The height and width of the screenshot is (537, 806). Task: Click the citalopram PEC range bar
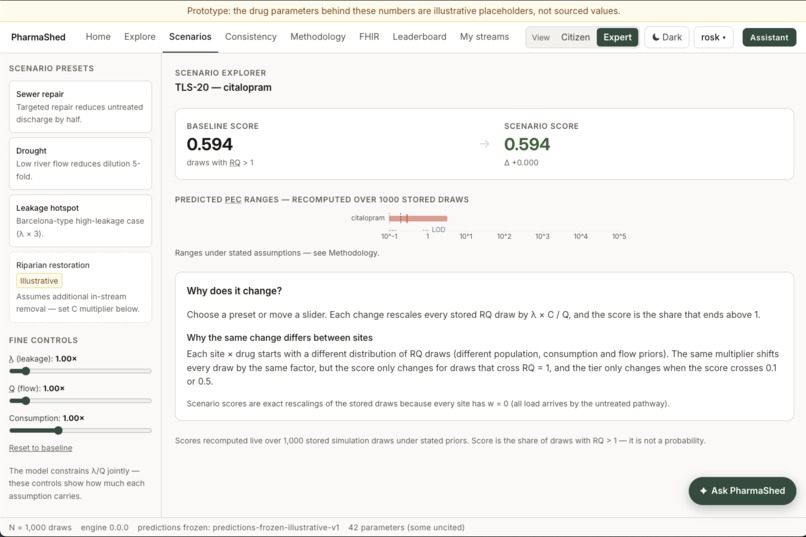(418, 218)
